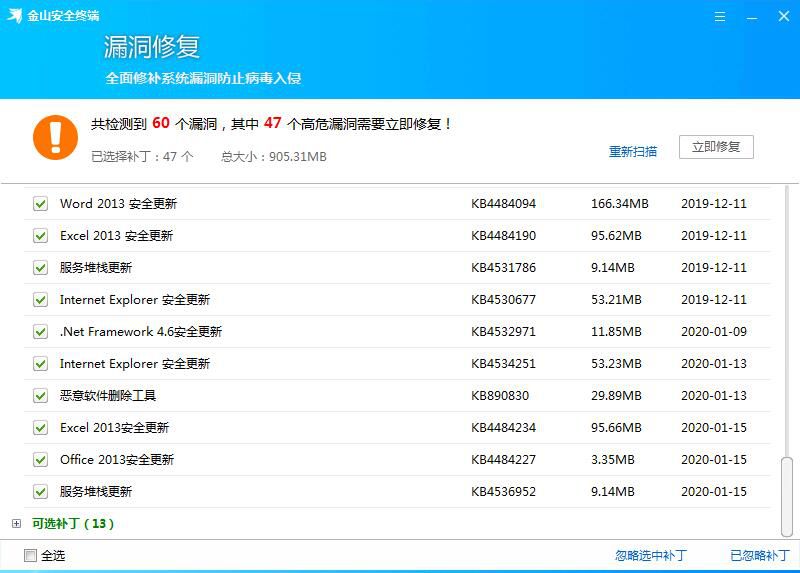The image size is (800, 573).
Task: Click KB4531786 patch number
Action: pyautogui.click(x=504, y=267)
